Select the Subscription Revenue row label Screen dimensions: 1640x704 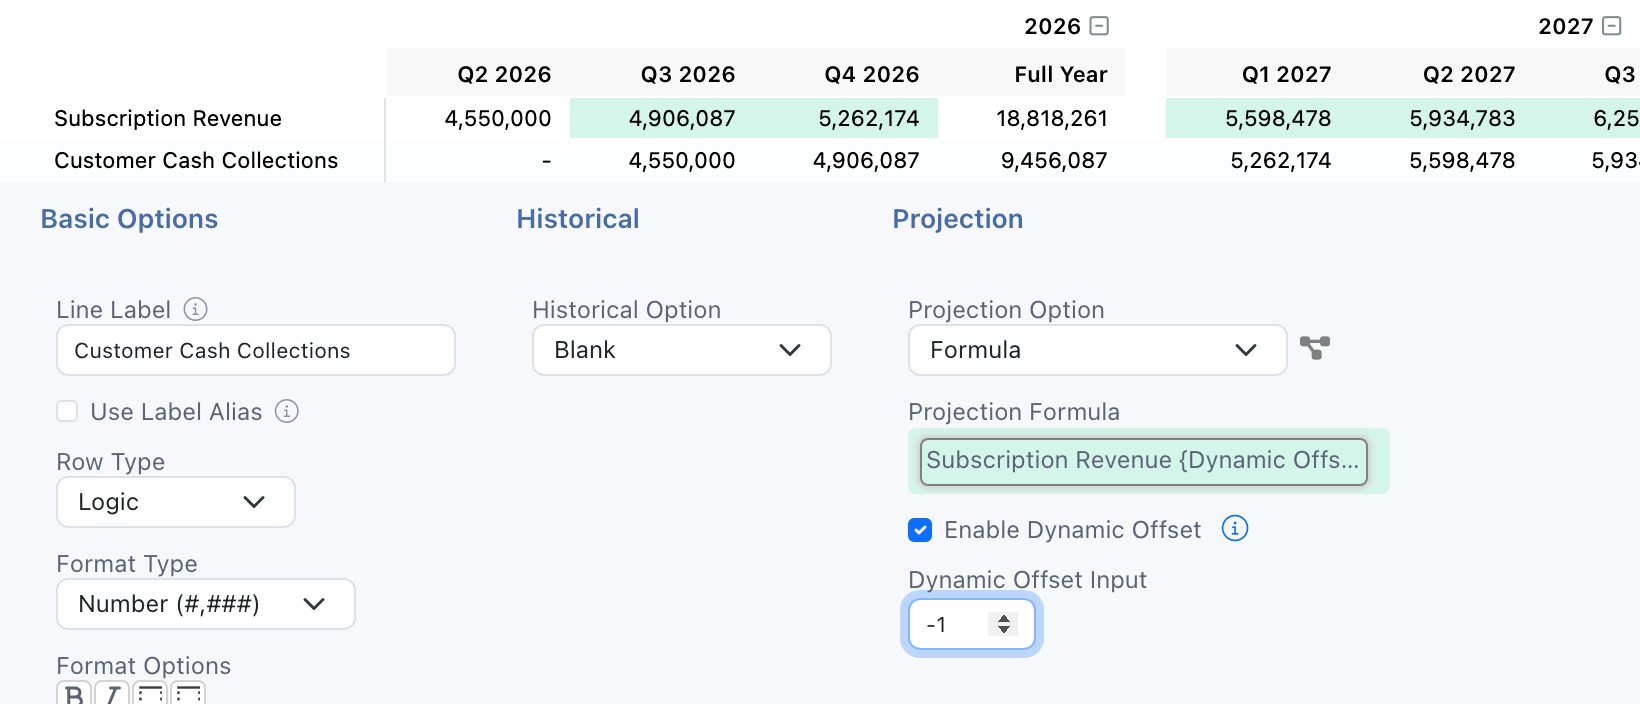pos(168,118)
